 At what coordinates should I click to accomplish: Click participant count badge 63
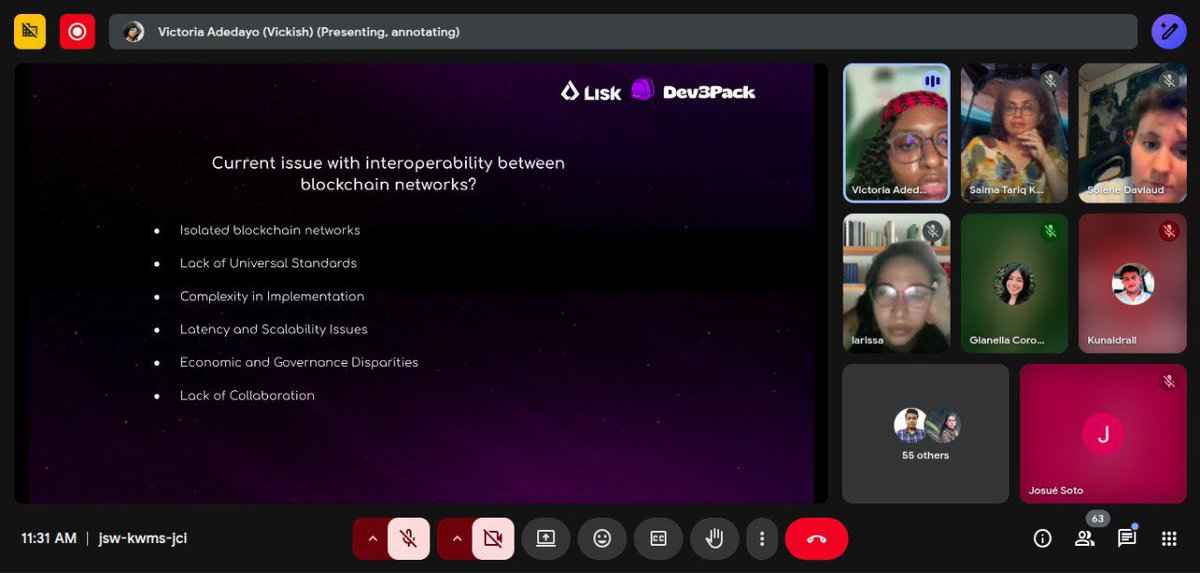pos(1097,519)
